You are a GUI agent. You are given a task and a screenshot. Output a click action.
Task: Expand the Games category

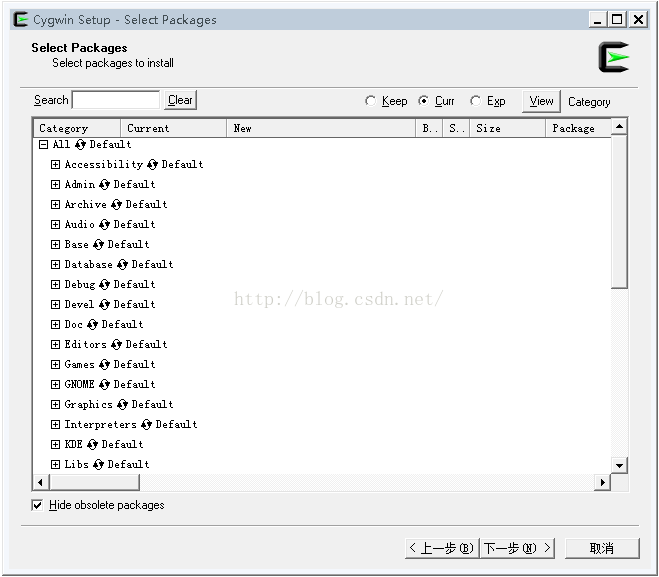(x=55, y=365)
